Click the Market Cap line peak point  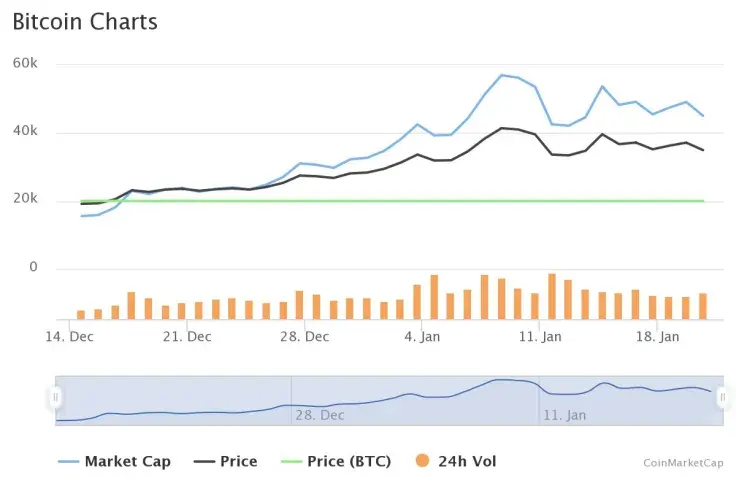502,75
